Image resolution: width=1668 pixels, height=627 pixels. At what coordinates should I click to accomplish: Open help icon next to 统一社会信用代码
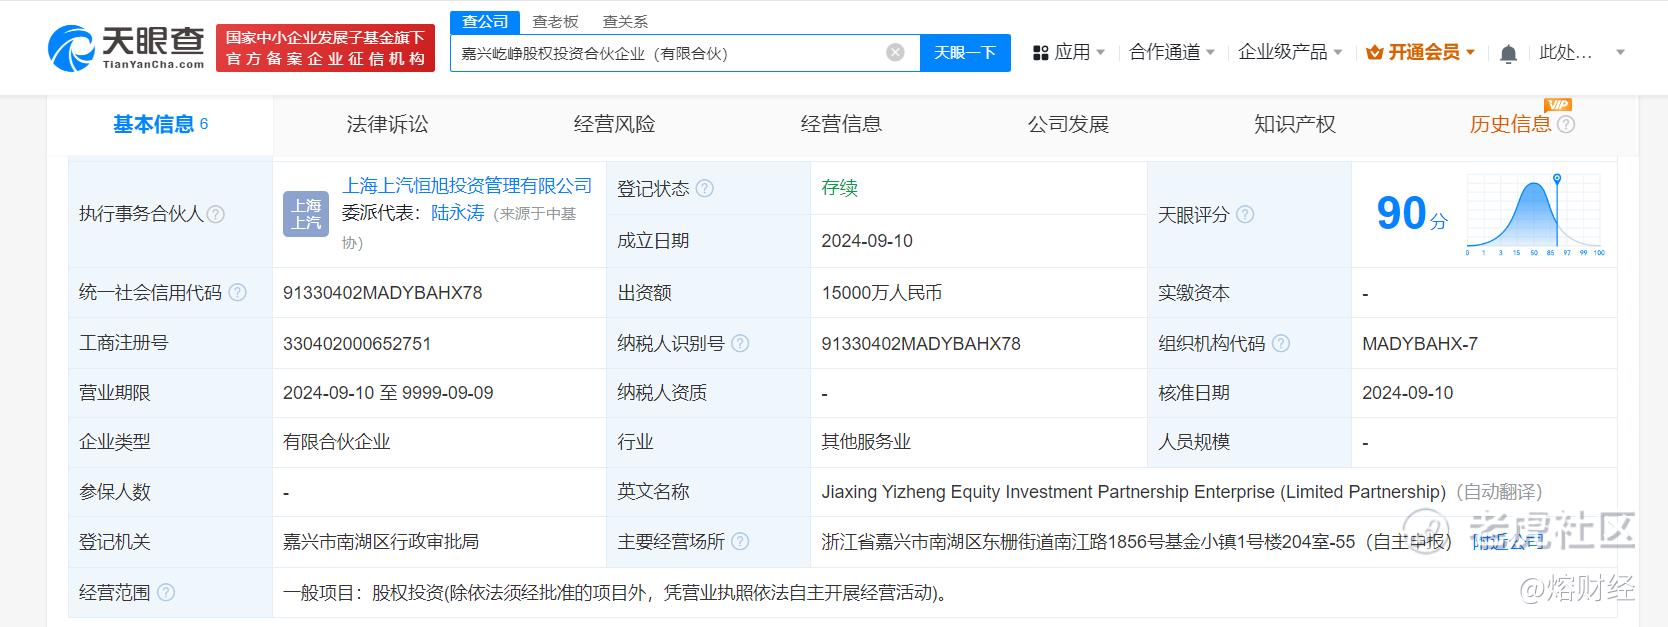pos(237,292)
